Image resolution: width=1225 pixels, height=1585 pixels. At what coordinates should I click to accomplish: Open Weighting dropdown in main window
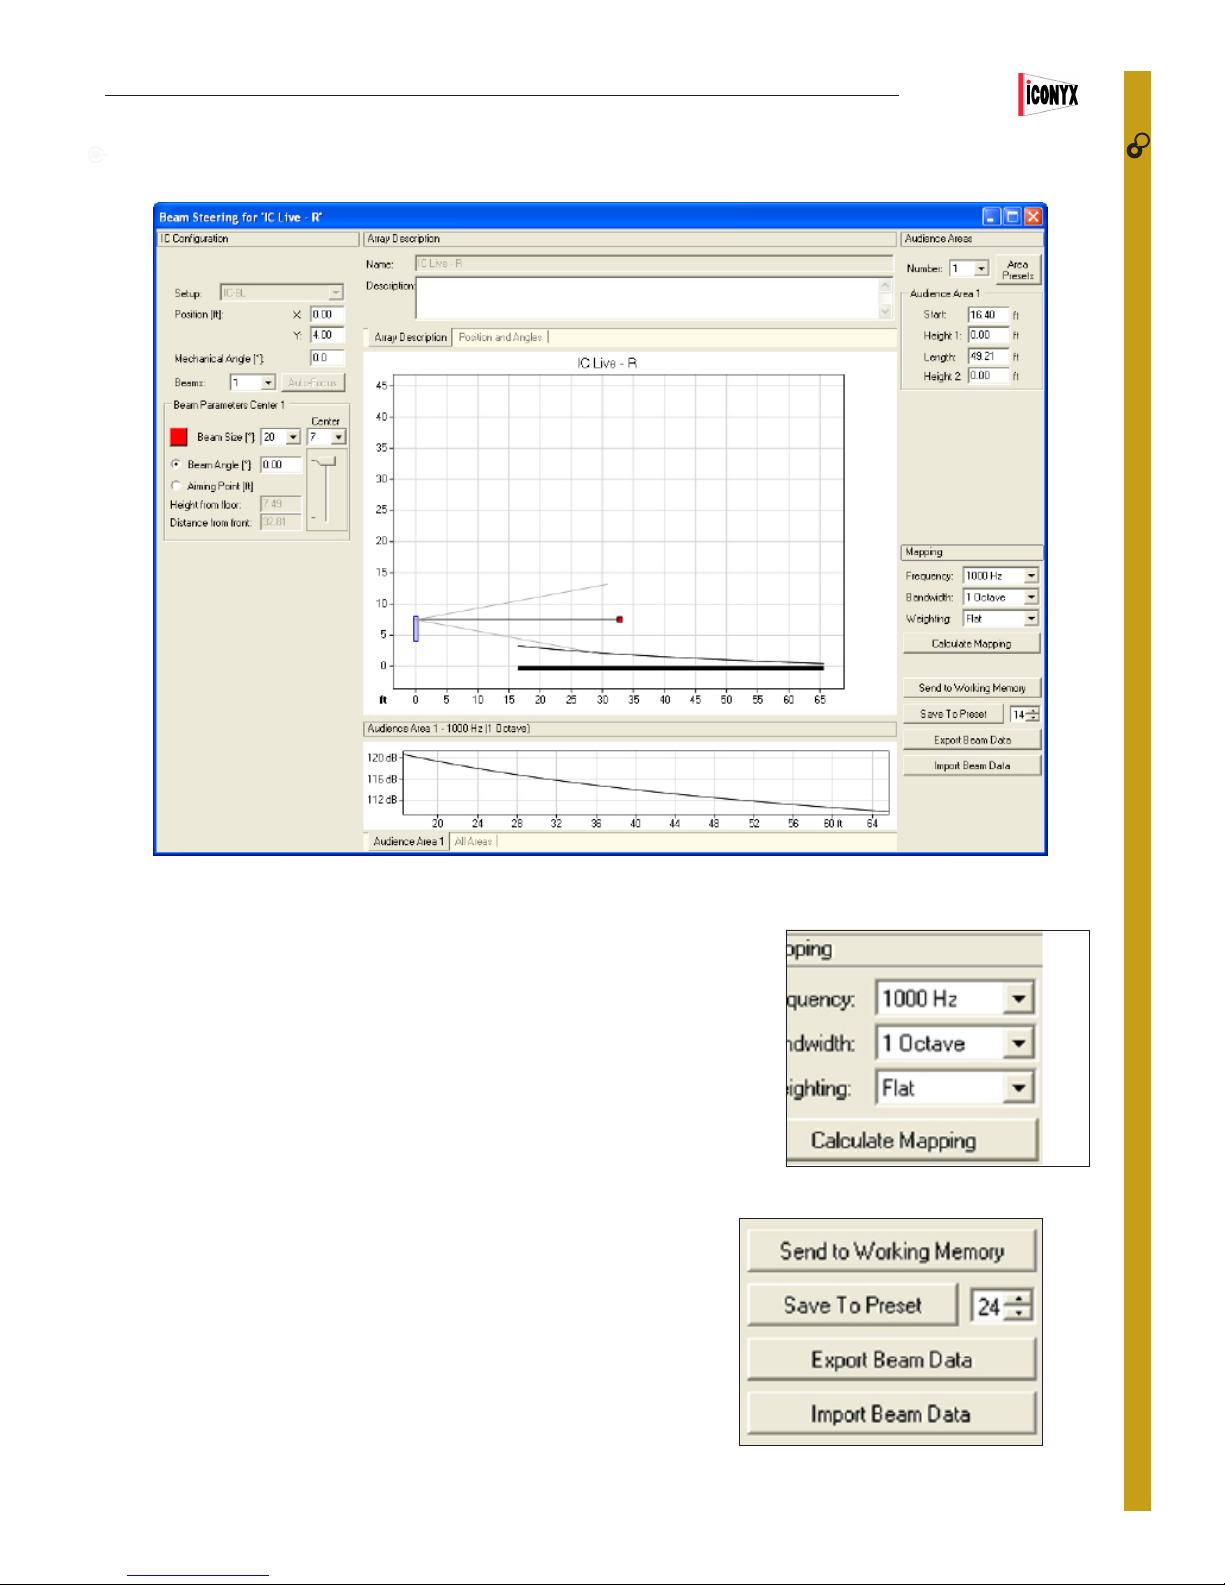point(1031,618)
